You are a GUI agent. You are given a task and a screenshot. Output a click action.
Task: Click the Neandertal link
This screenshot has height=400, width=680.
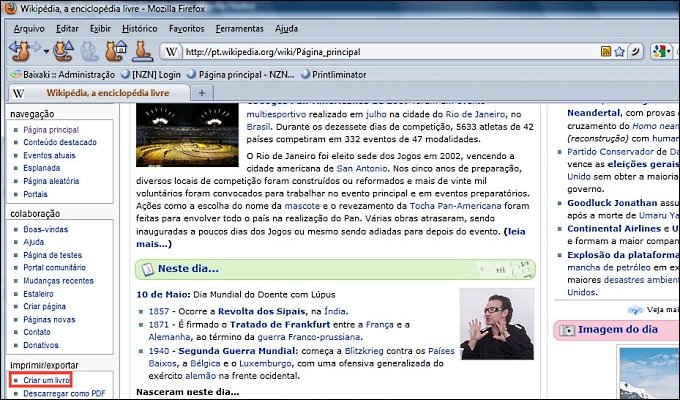594,113
